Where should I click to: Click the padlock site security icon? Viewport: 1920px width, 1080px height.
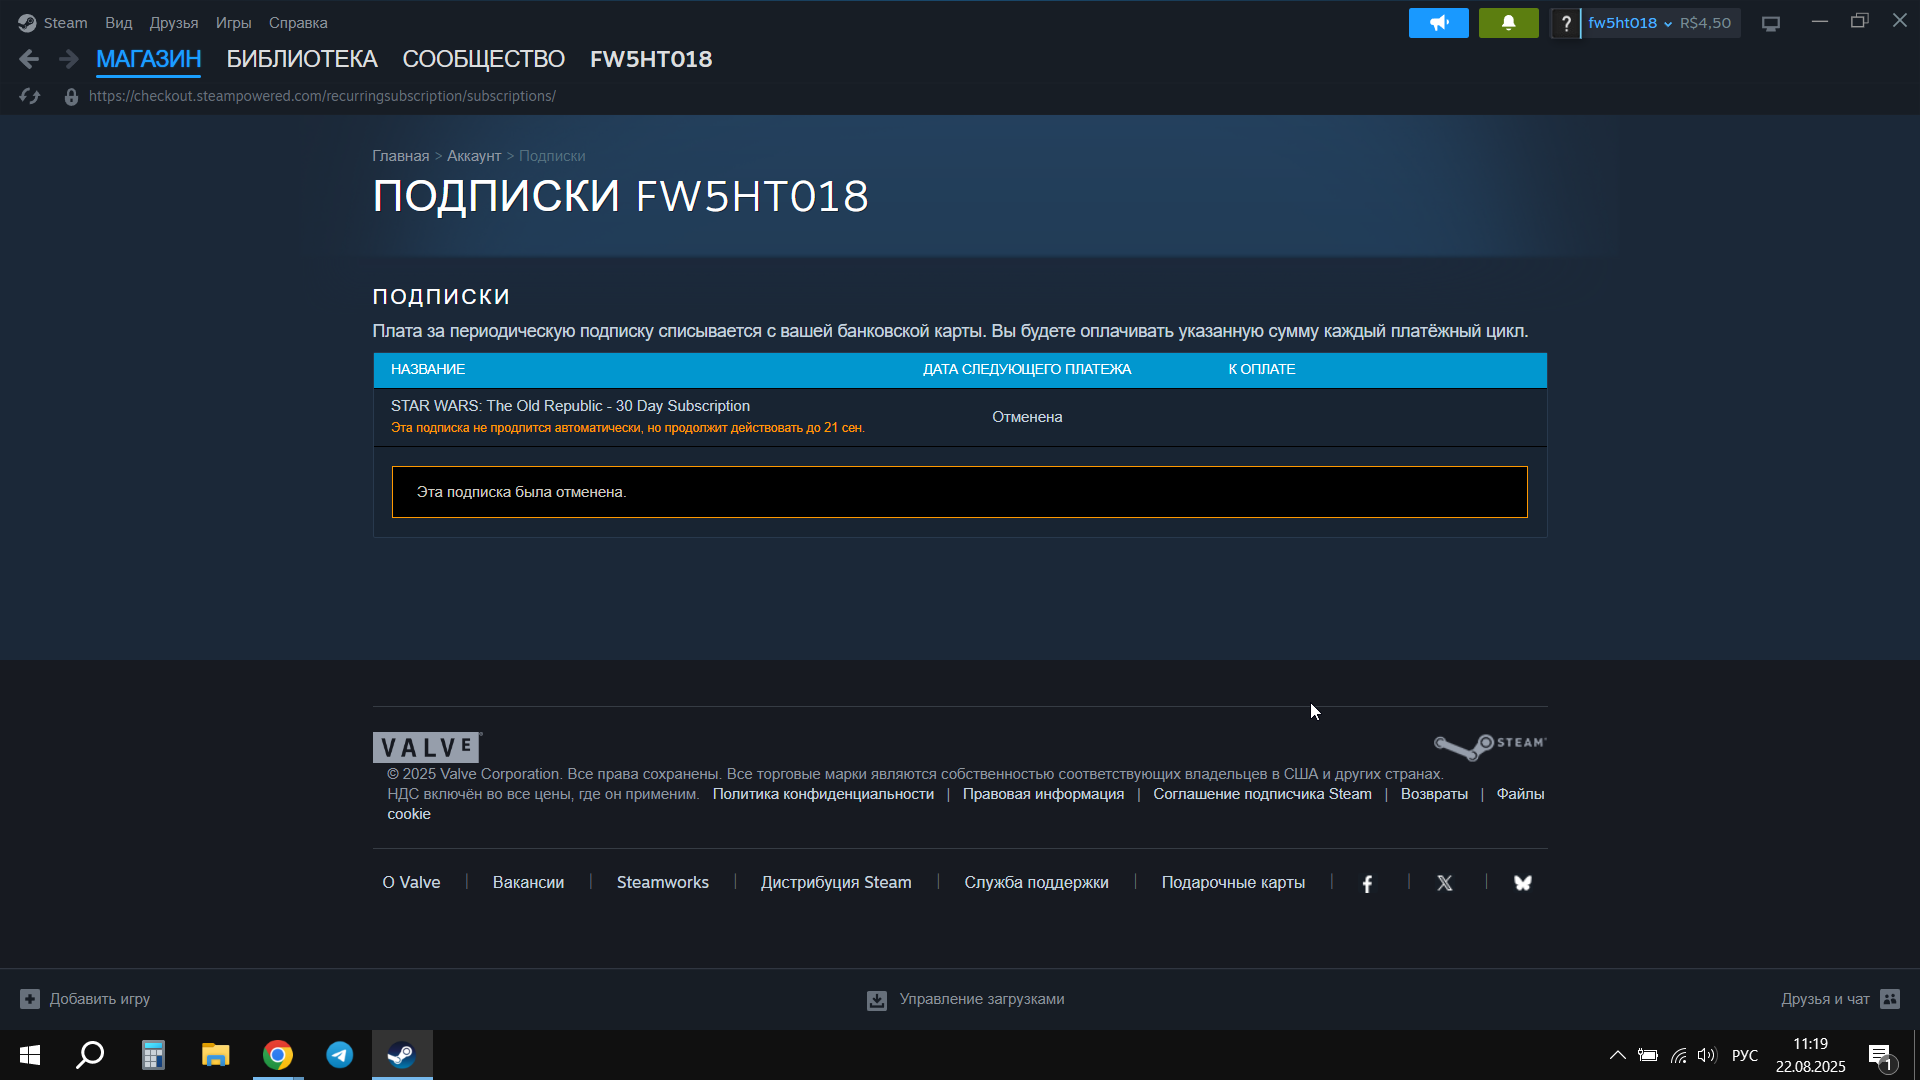point(71,97)
